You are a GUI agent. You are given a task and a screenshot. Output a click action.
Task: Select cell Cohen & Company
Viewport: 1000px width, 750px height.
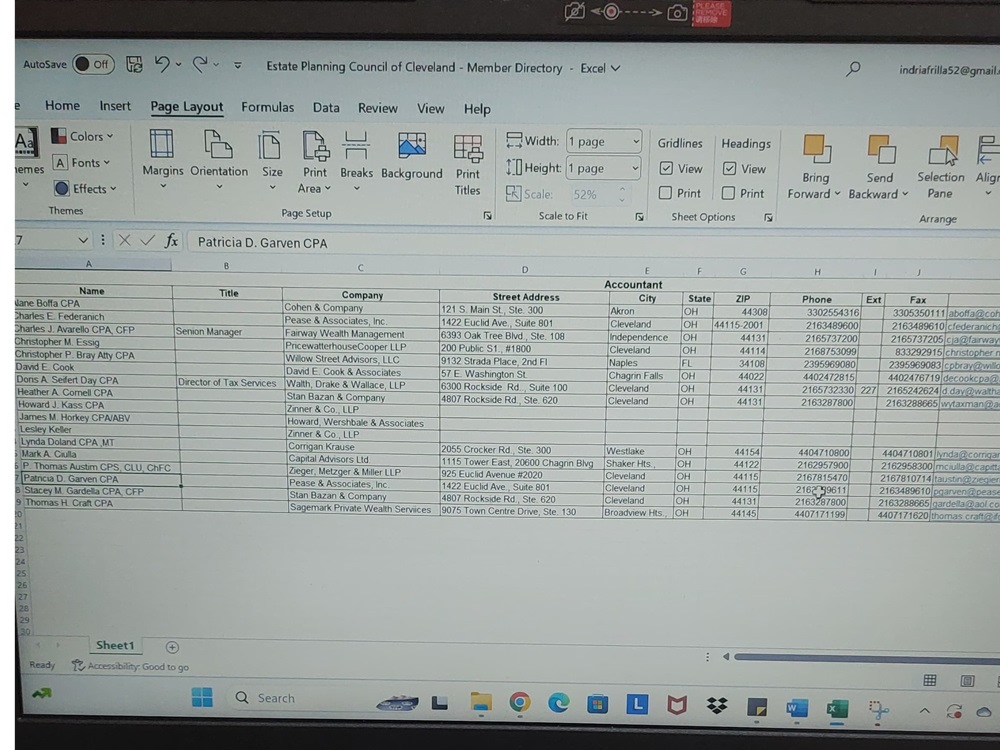(361, 307)
